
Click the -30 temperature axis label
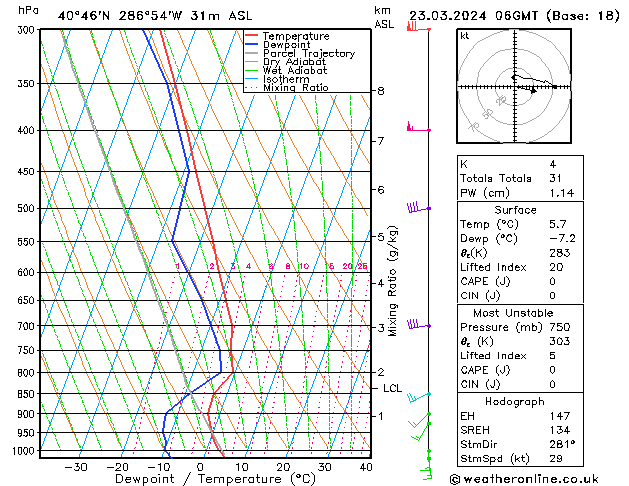click(76, 467)
